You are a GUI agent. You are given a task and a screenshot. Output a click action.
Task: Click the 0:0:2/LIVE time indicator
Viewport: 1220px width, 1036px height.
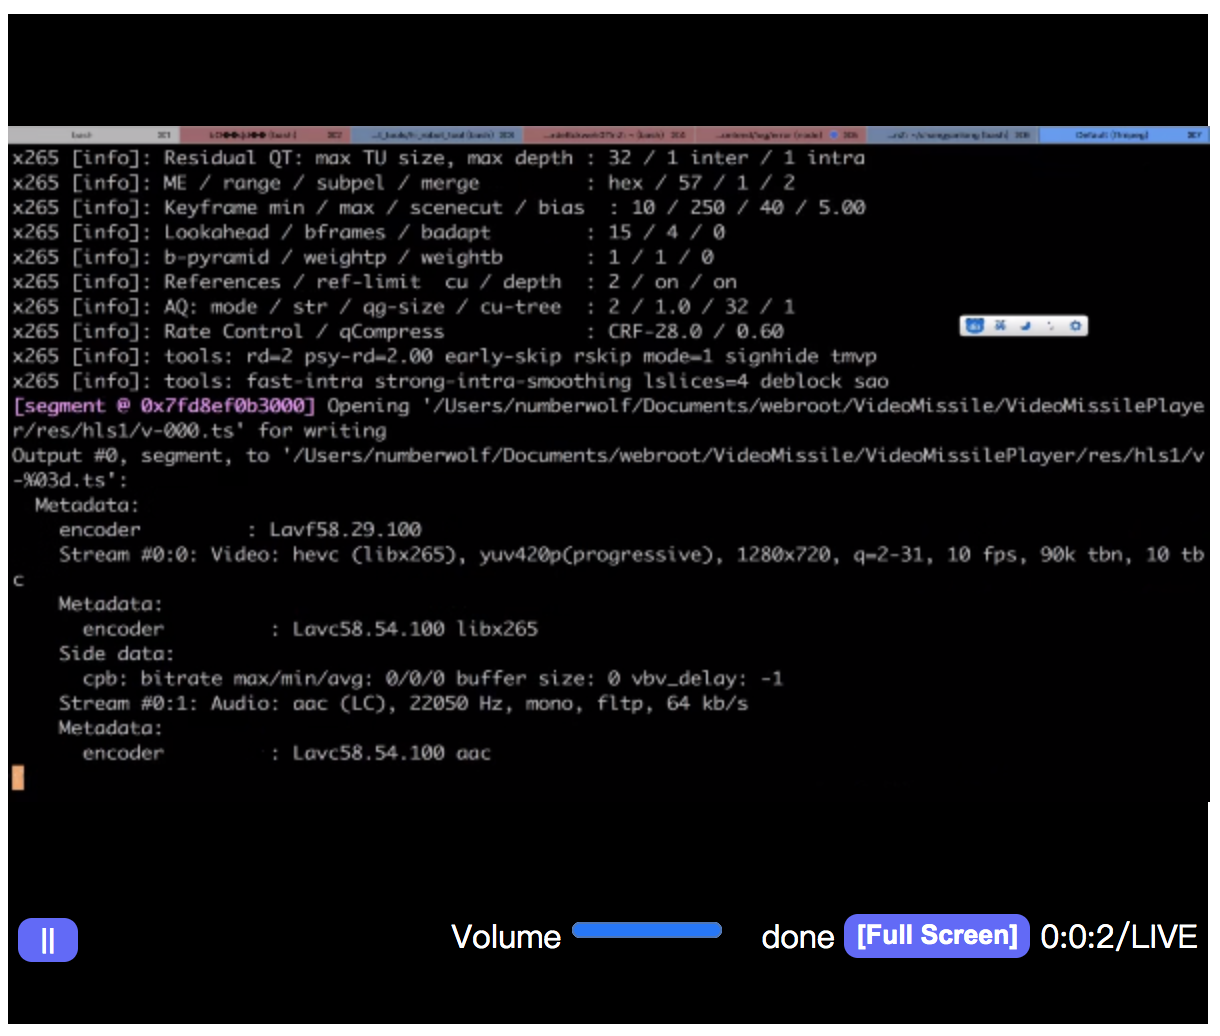1118,937
